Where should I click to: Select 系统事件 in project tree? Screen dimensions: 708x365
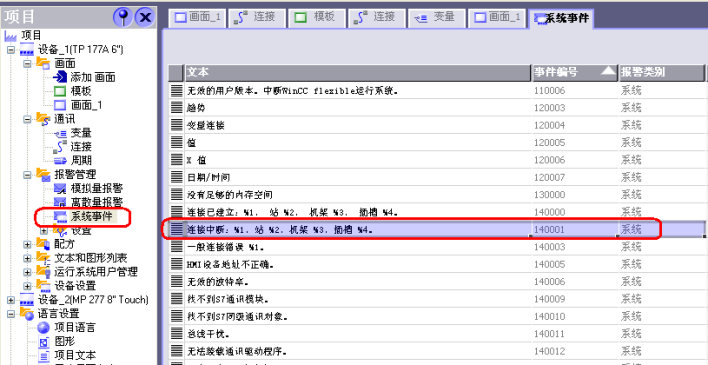[x=91, y=216]
